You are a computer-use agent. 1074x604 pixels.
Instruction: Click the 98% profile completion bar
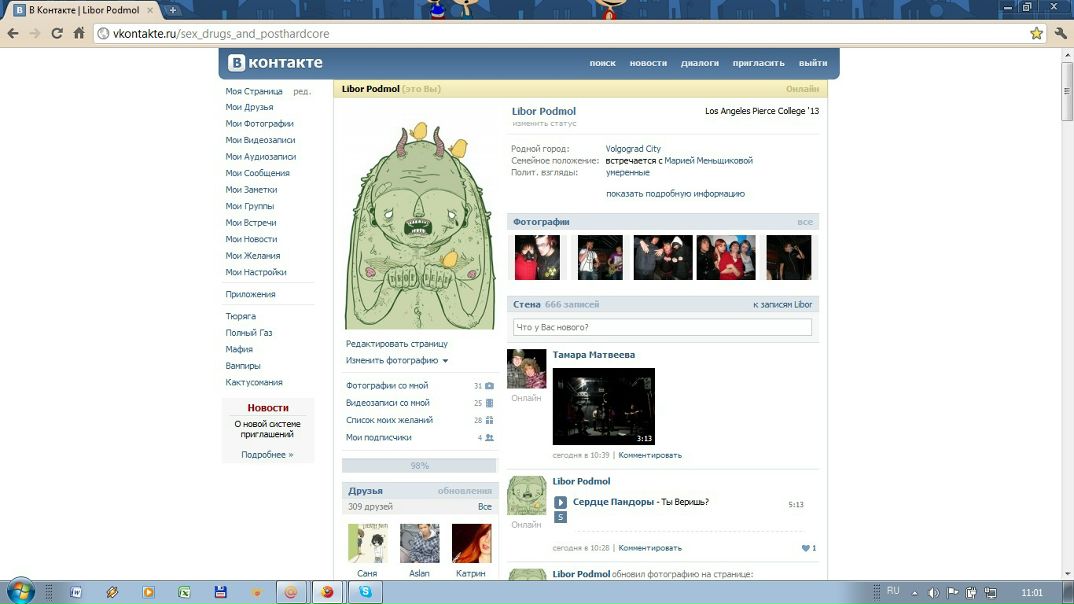pos(419,466)
